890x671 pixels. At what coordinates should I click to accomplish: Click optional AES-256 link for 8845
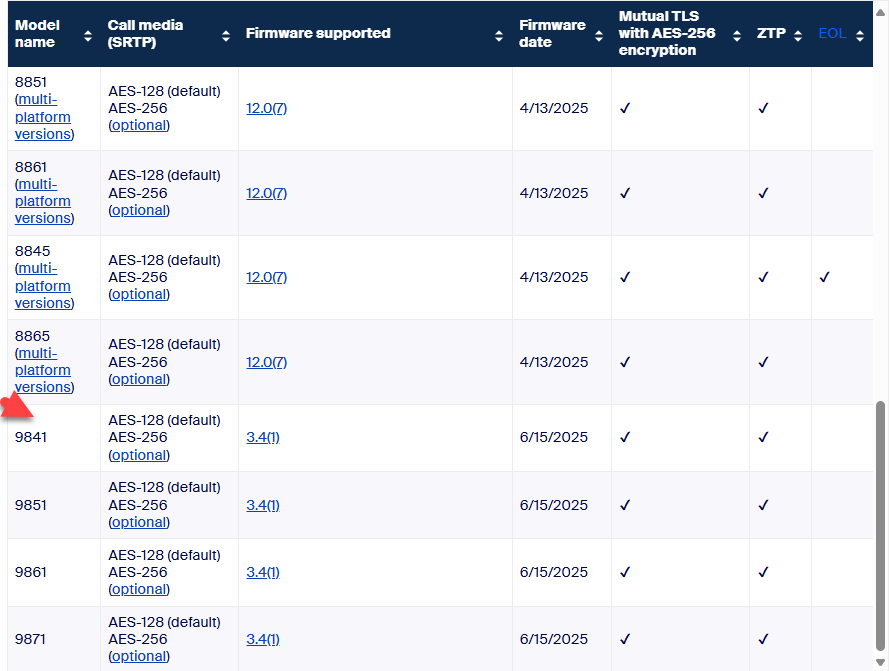click(139, 294)
